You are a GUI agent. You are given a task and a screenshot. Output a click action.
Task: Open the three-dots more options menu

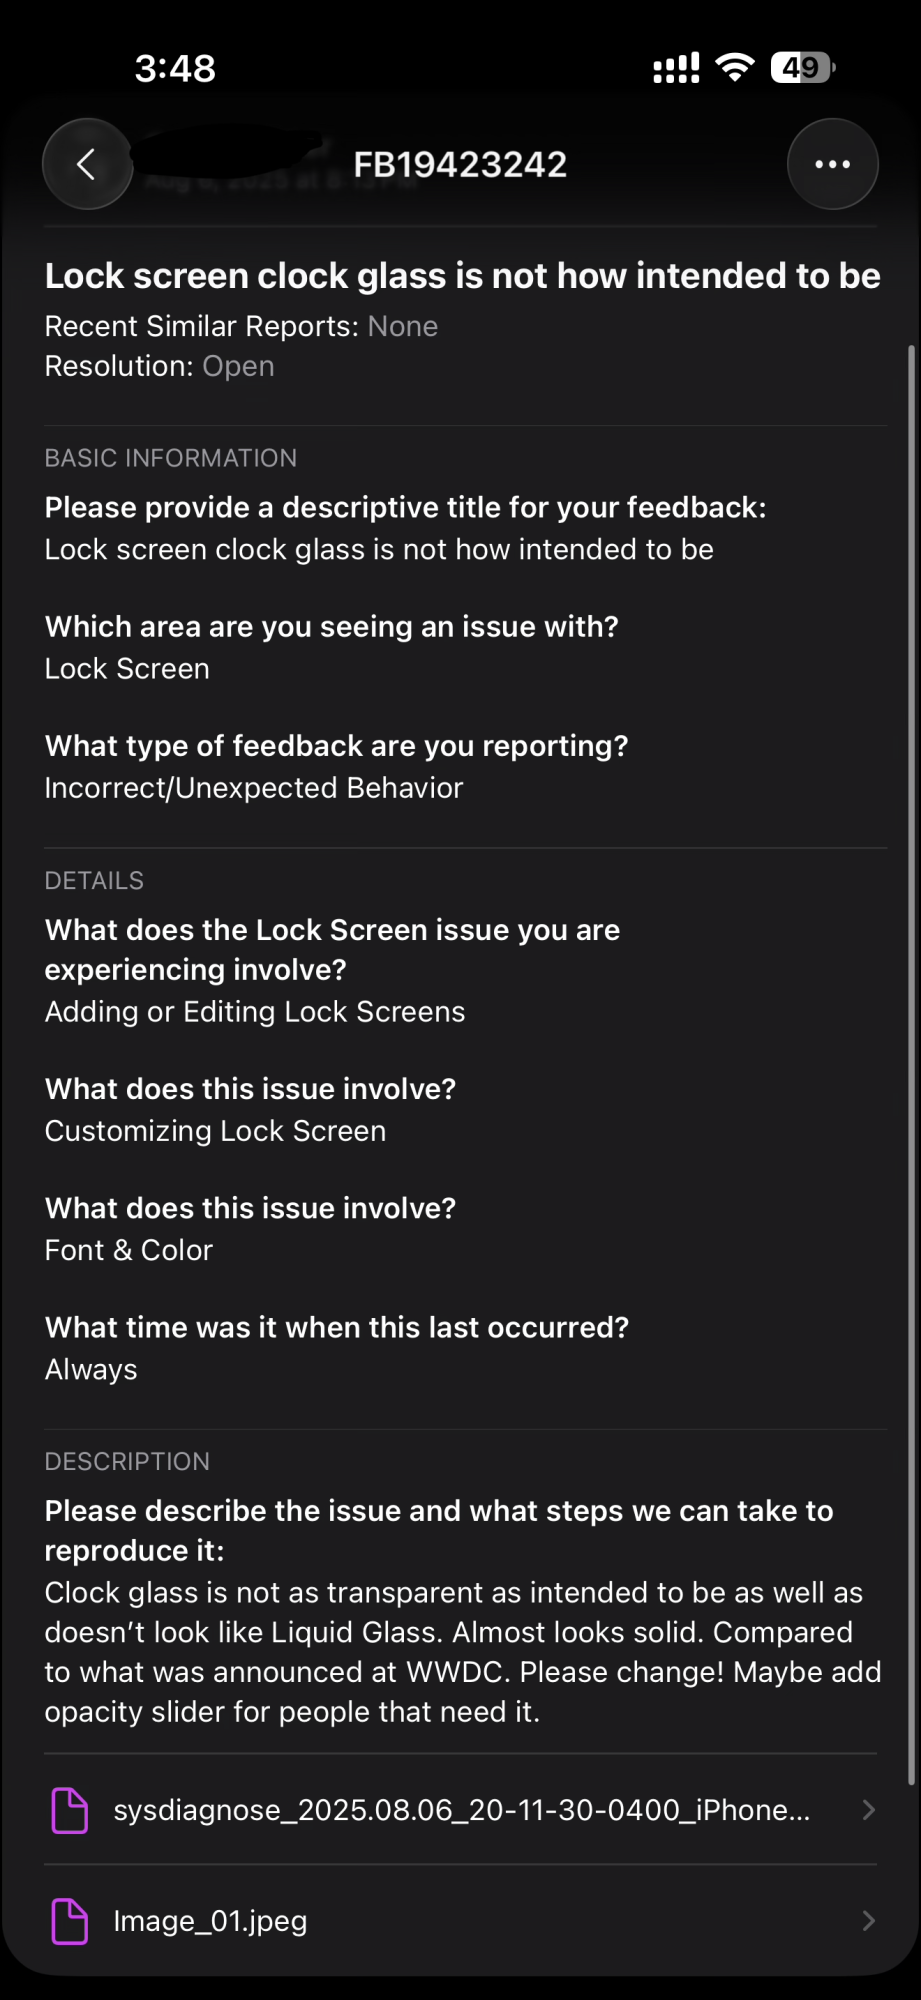pos(832,164)
